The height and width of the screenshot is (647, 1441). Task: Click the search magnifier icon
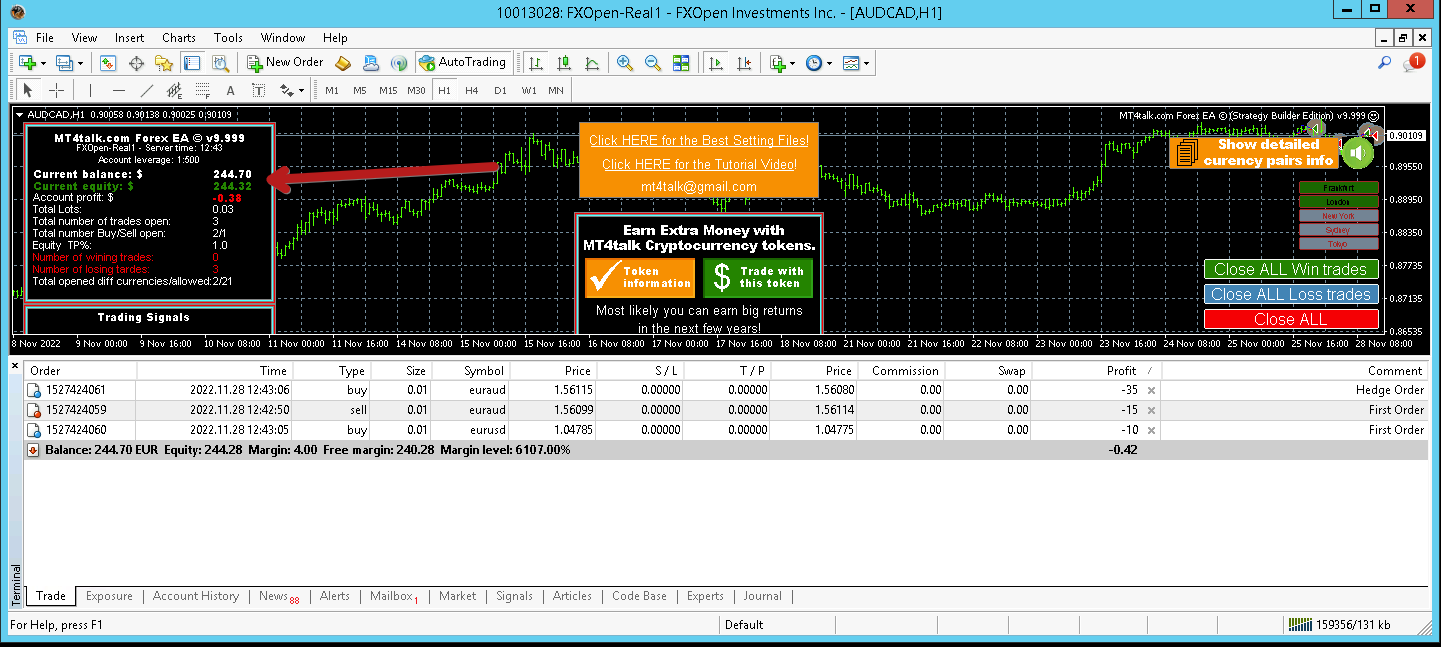coord(1385,62)
